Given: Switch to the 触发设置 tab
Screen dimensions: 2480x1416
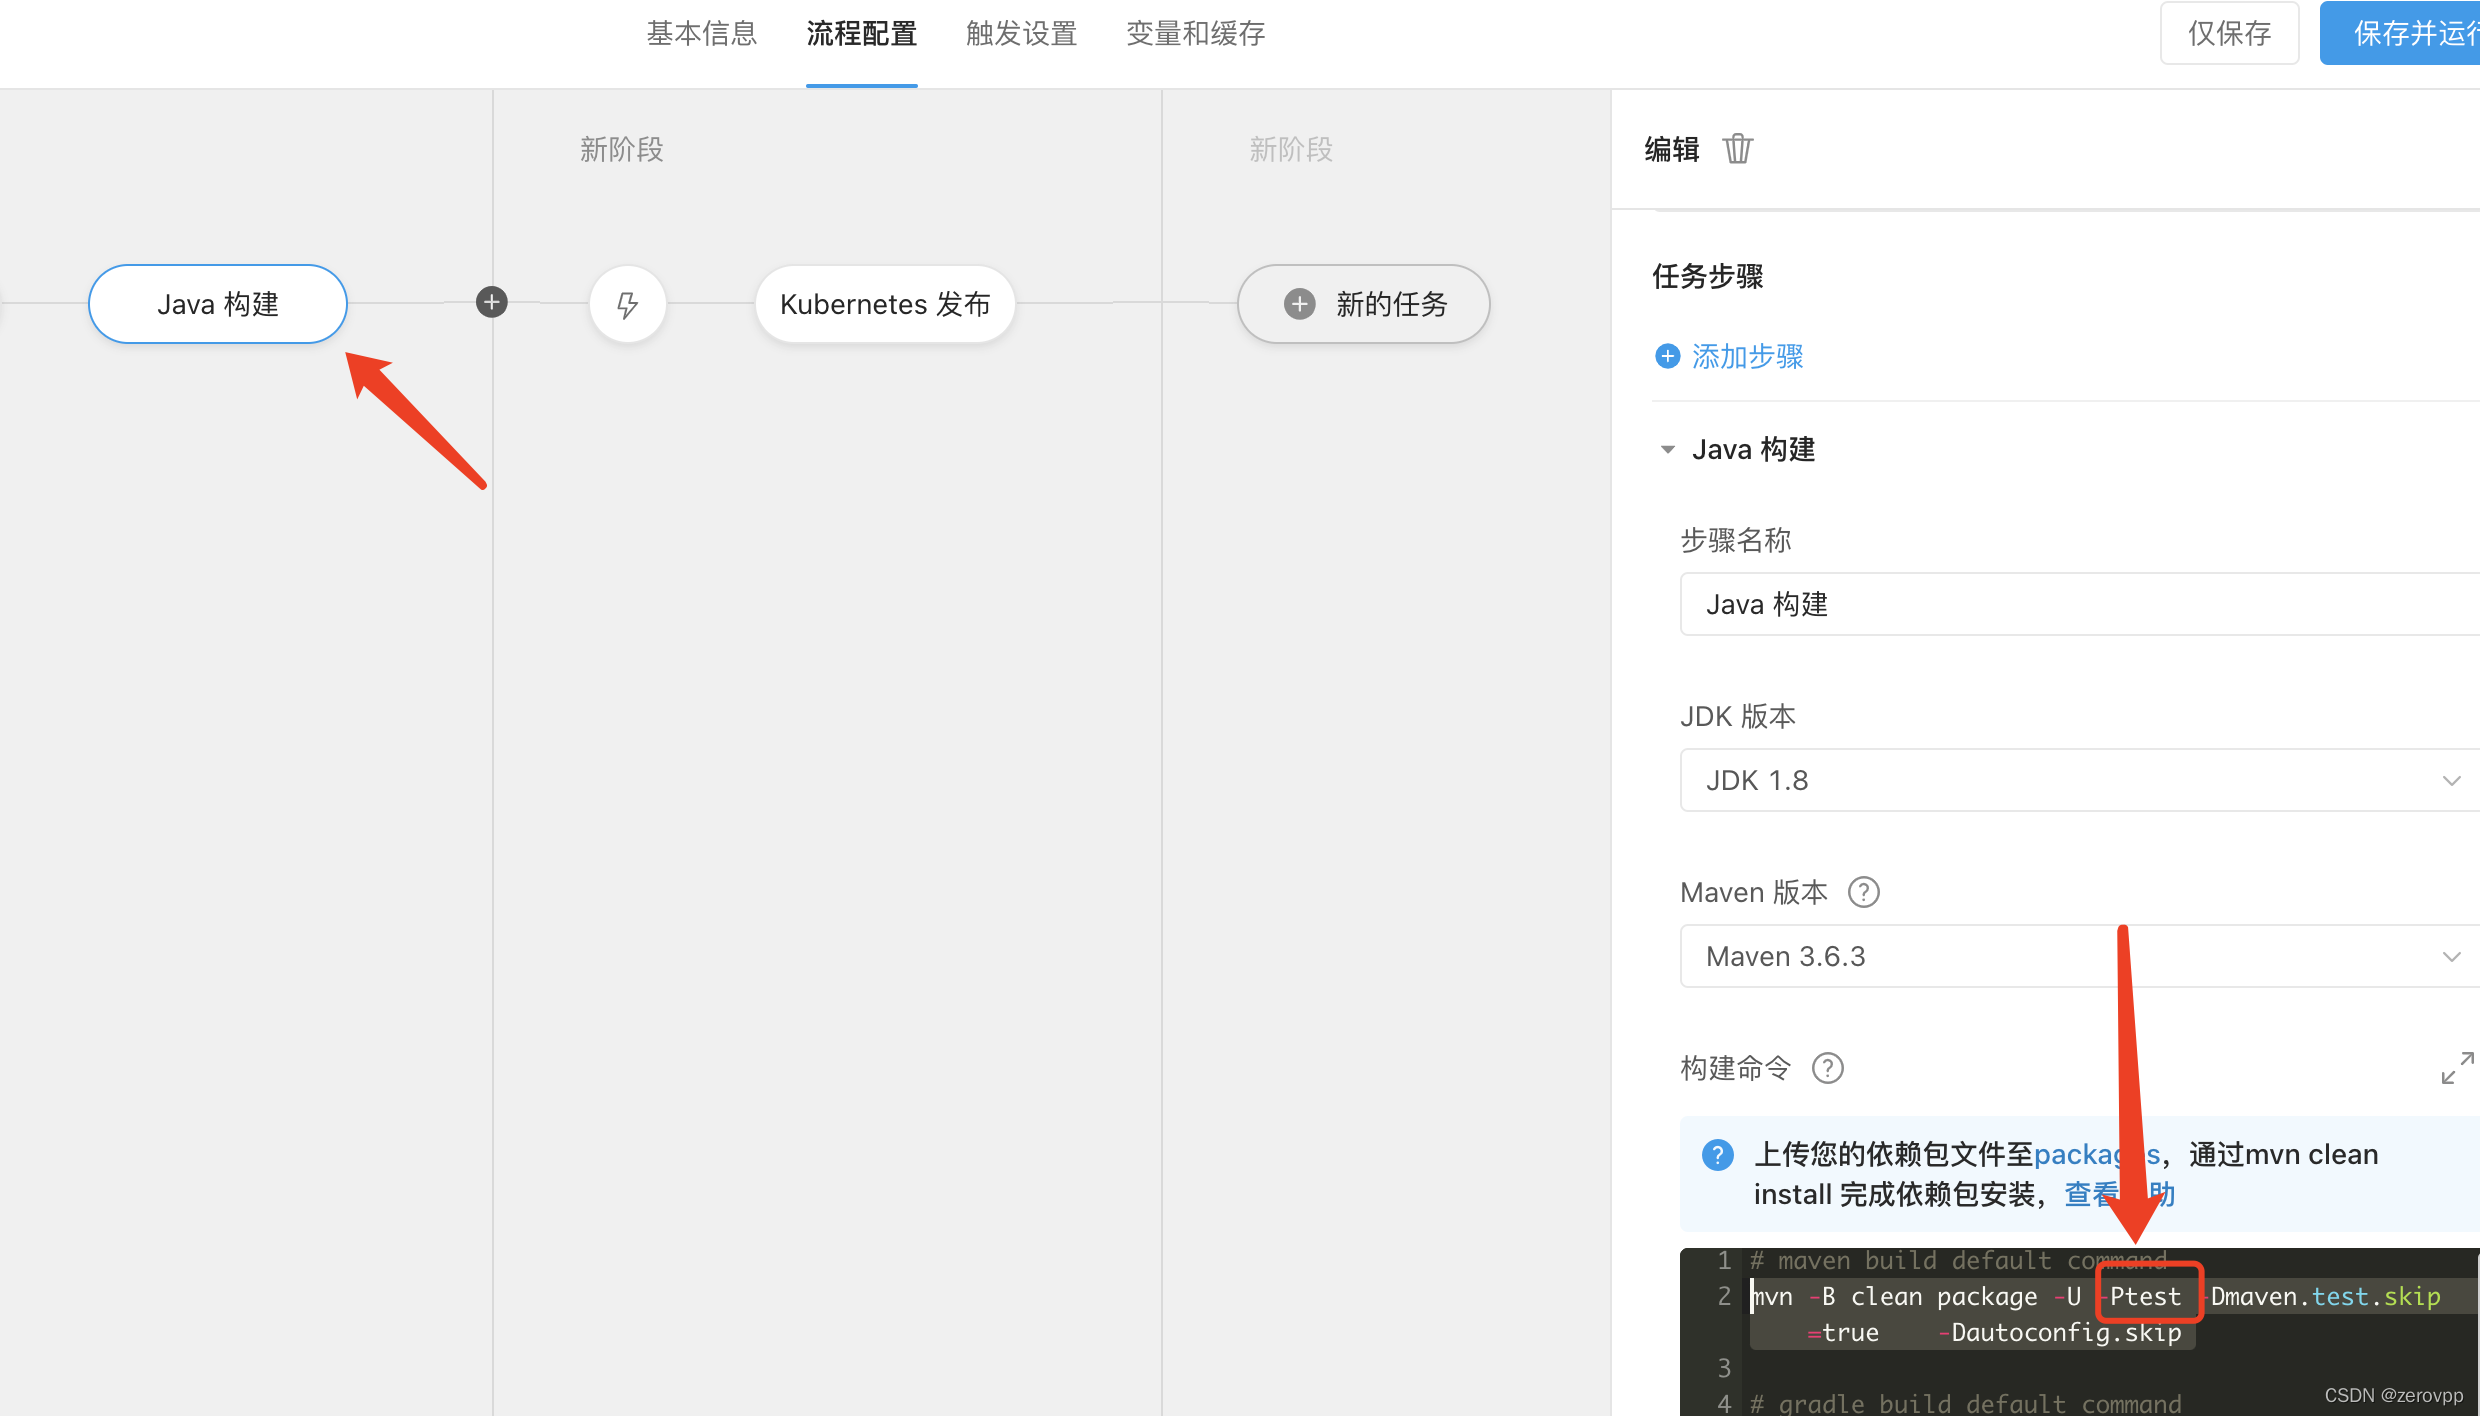Looking at the screenshot, I should click(1021, 34).
